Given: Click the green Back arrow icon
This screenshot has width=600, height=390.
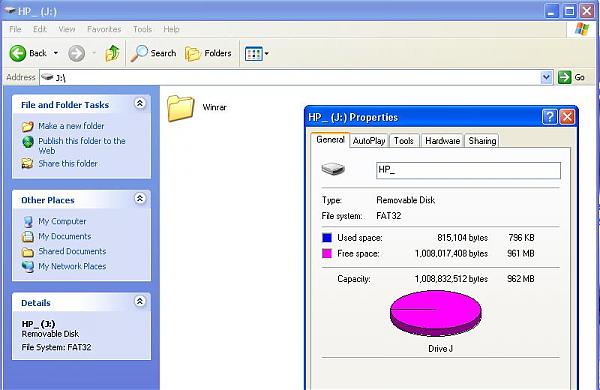Looking at the screenshot, I should tap(18, 53).
